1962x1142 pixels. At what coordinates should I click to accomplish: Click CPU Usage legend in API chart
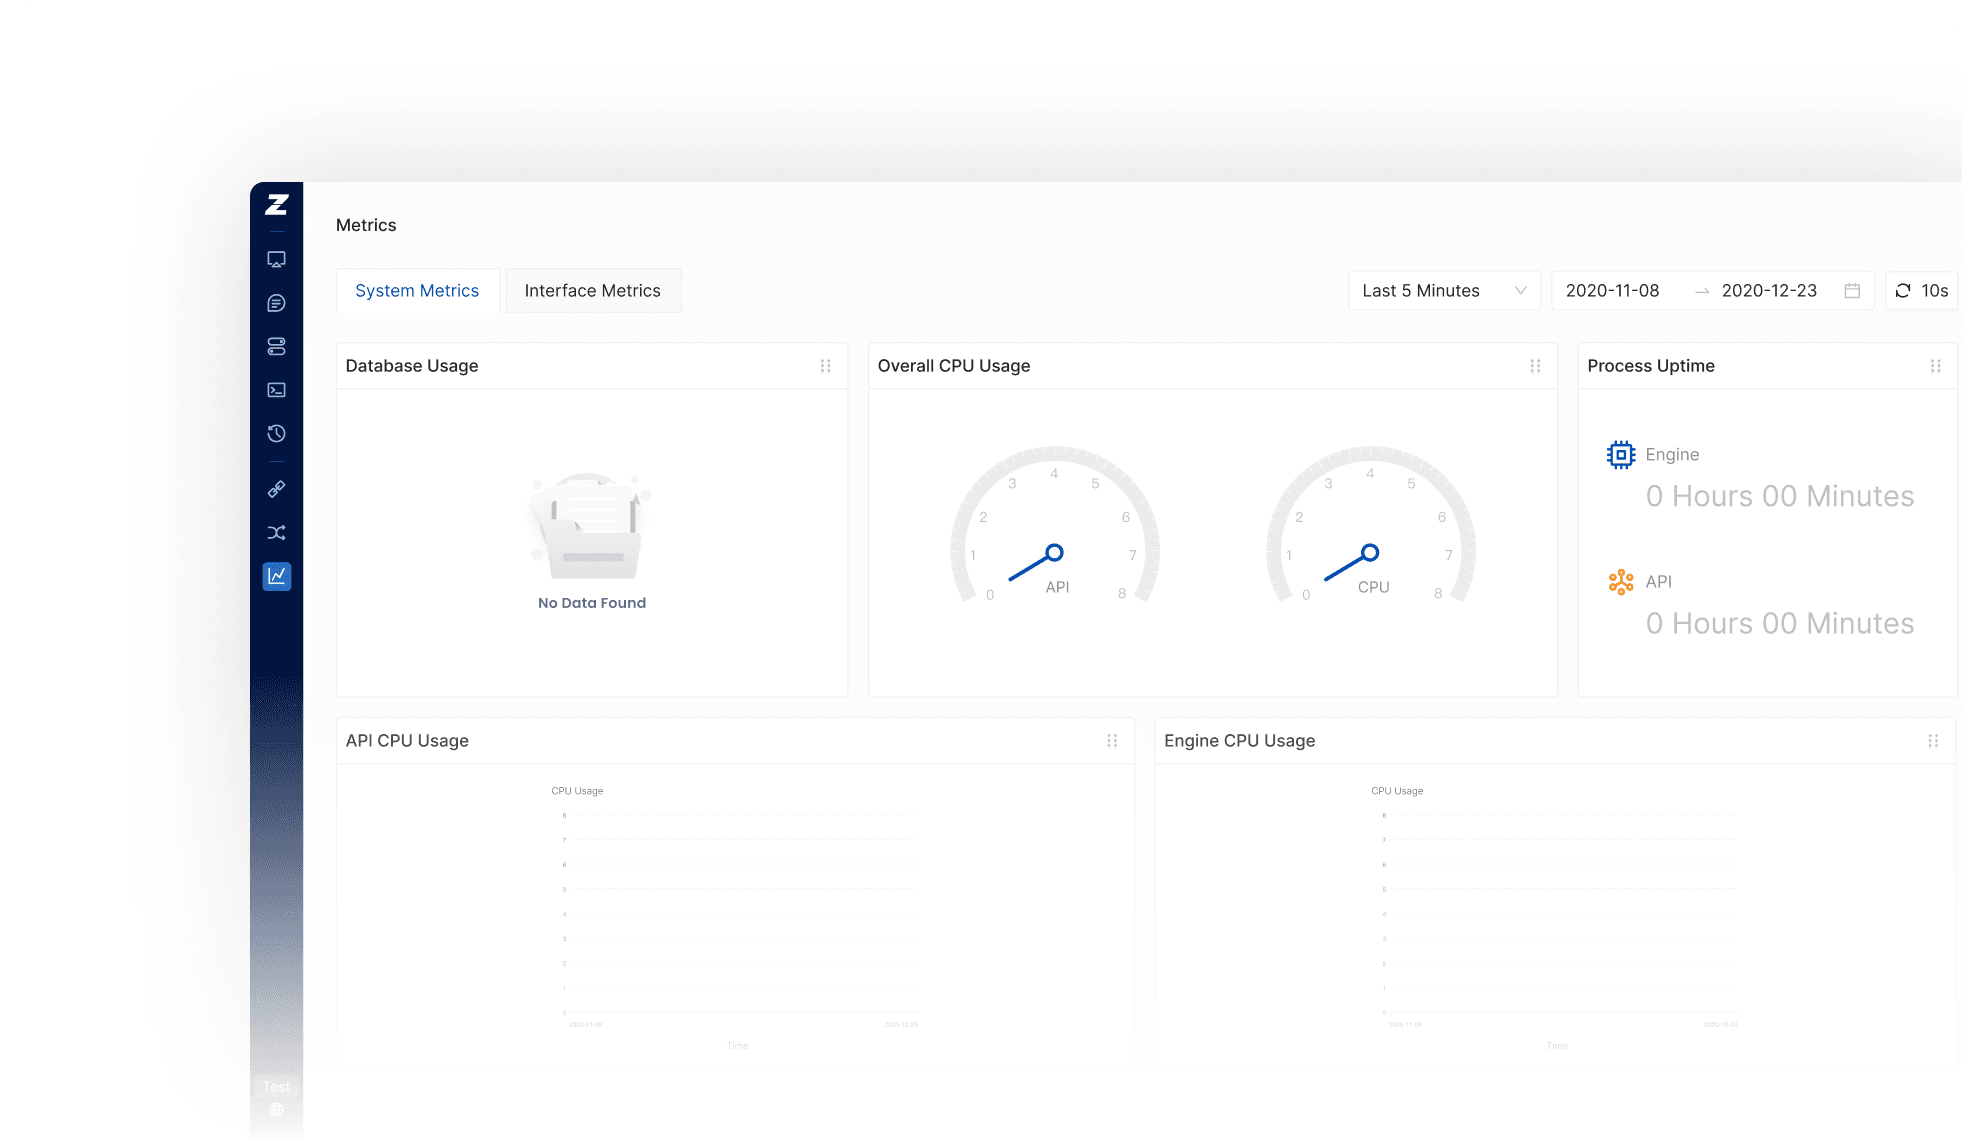tap(577, 791)
